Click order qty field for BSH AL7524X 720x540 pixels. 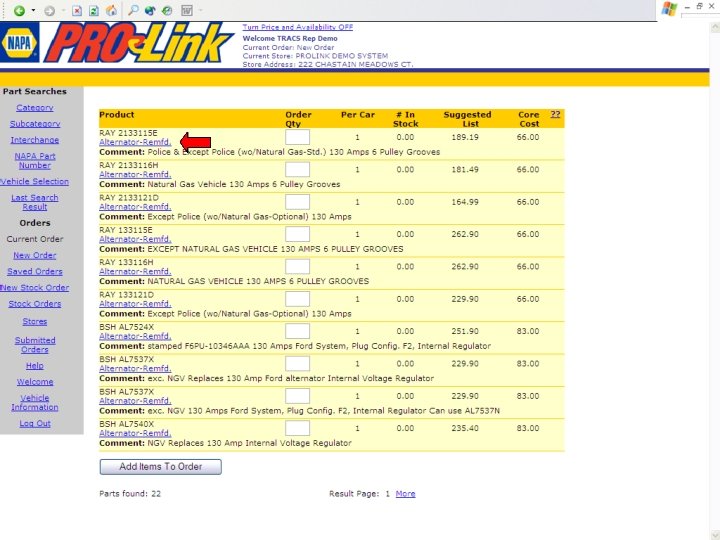tap(298, 331)
